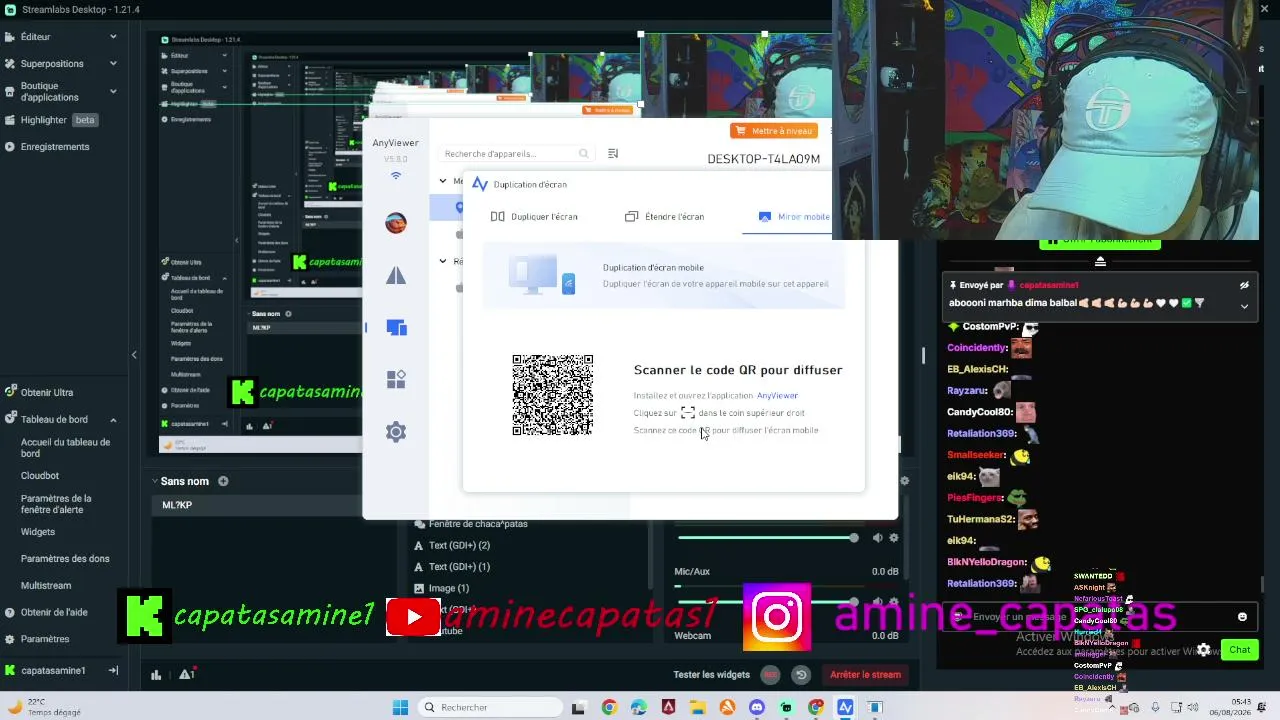Send message with the green Chat button
This screenshot has width=1280, height=720.
tap(1240, 650)
